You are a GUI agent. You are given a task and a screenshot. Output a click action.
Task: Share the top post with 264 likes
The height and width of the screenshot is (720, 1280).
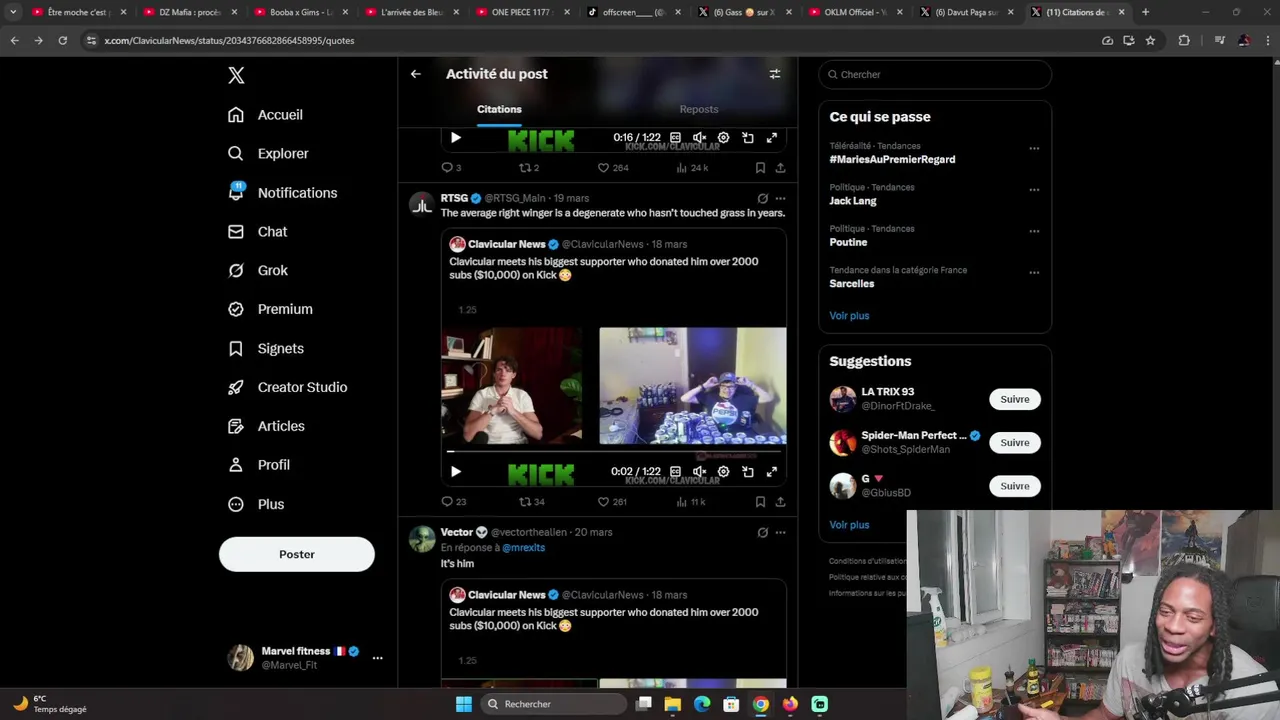(780, 168)
